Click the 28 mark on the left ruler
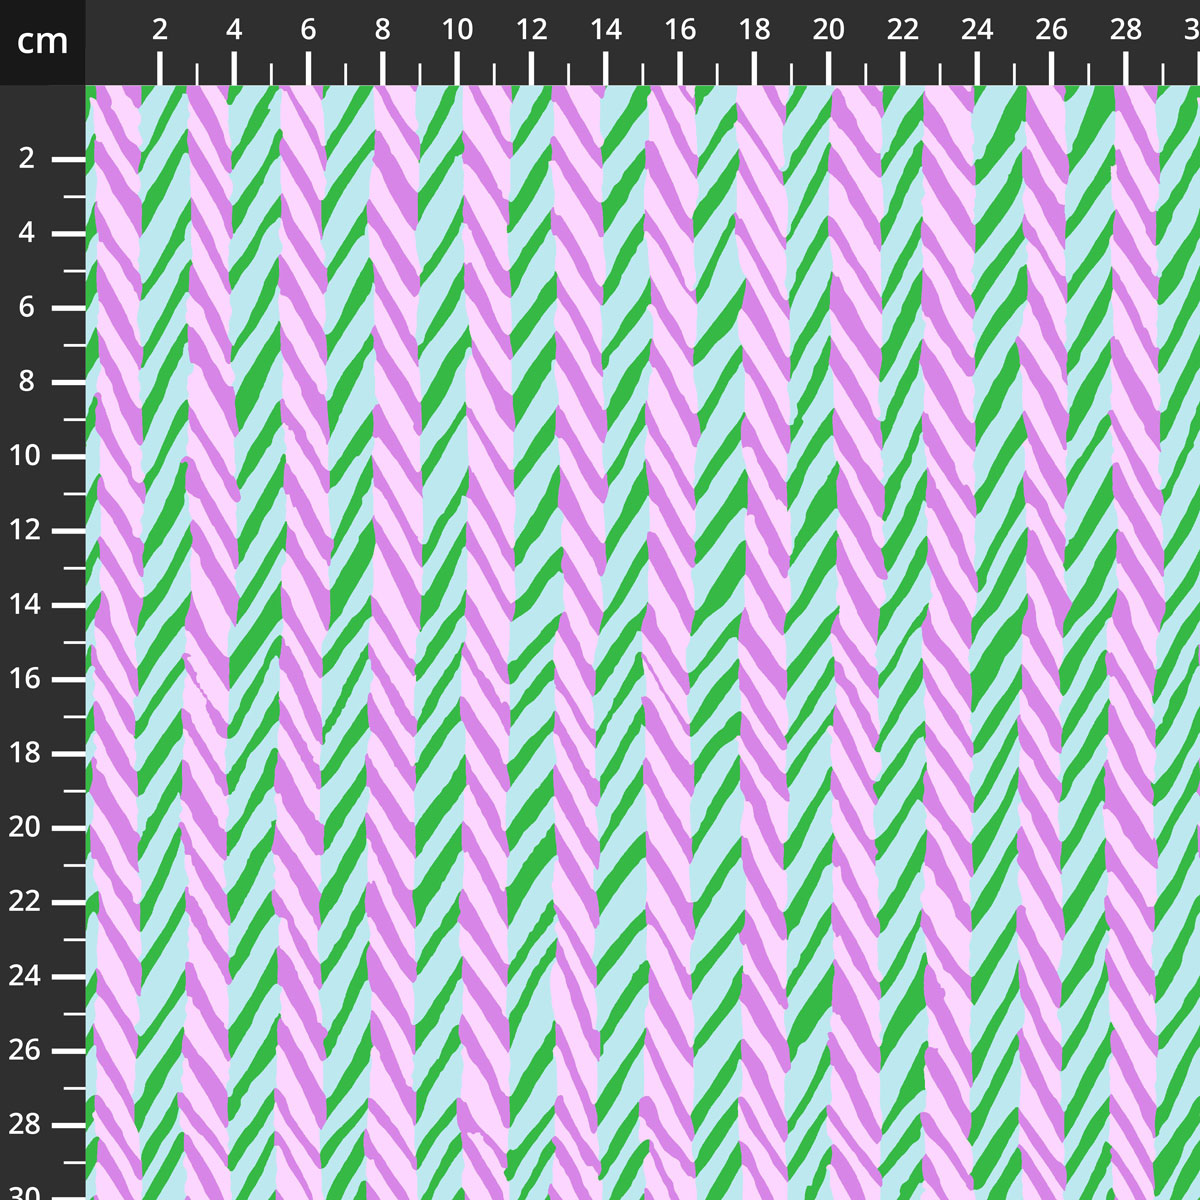The height and width of the screenshot is (1200, 1200). coord(27,1124)
